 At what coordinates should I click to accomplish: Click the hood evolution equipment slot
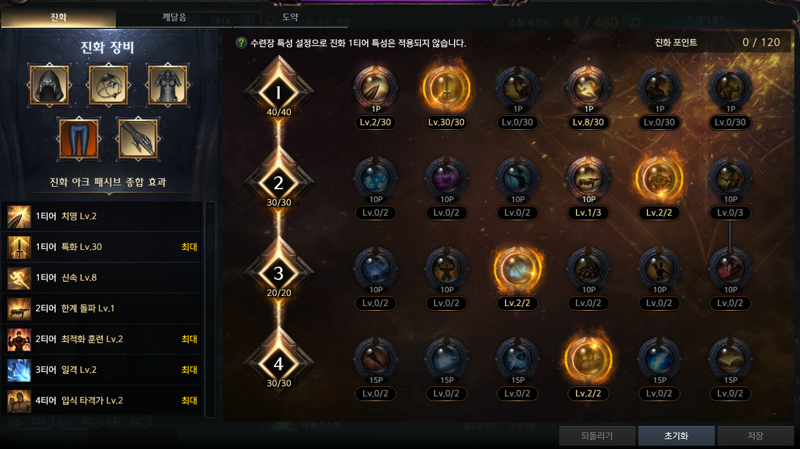click(49, 85)
